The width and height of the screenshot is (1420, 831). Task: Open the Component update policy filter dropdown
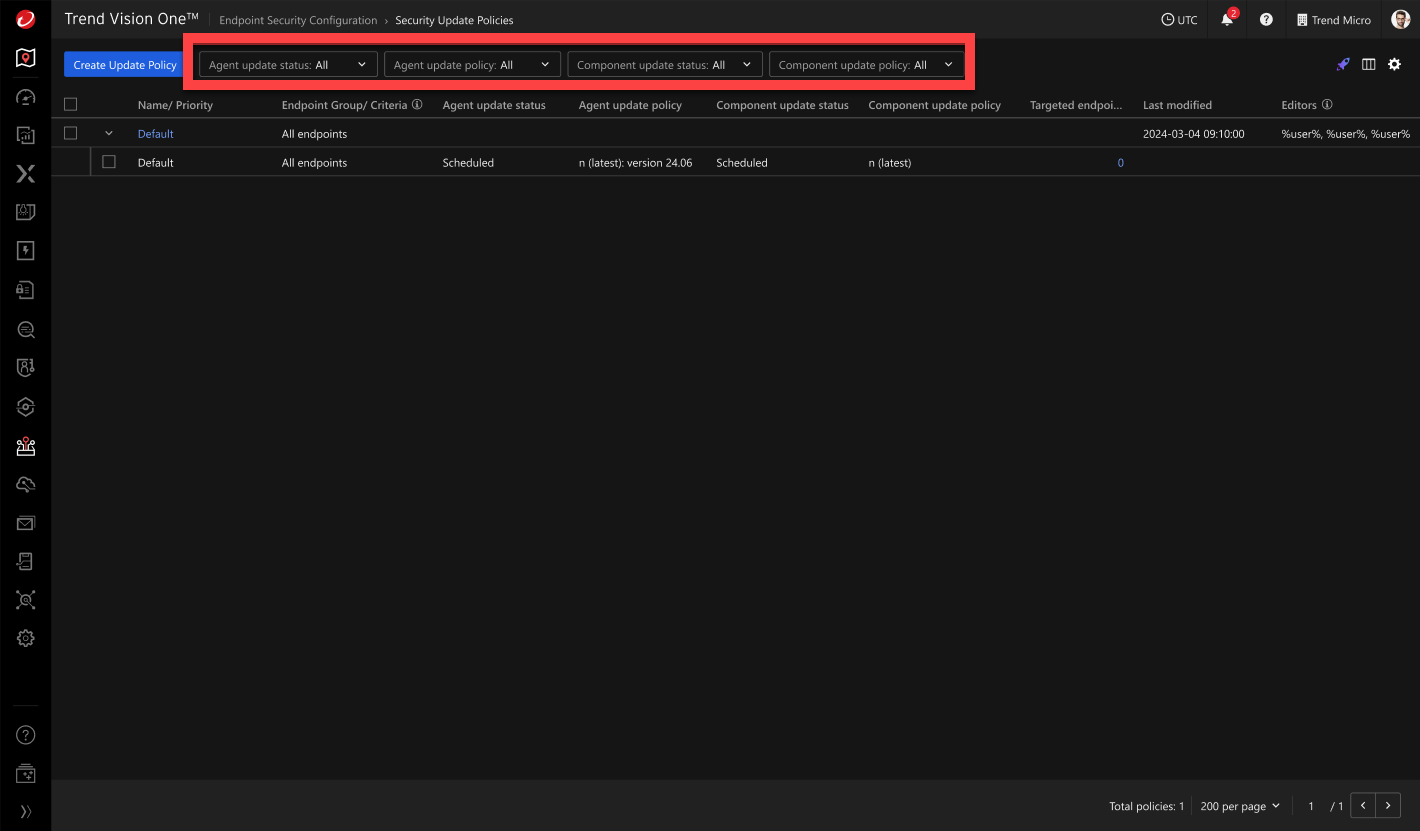tap(866, 65)
